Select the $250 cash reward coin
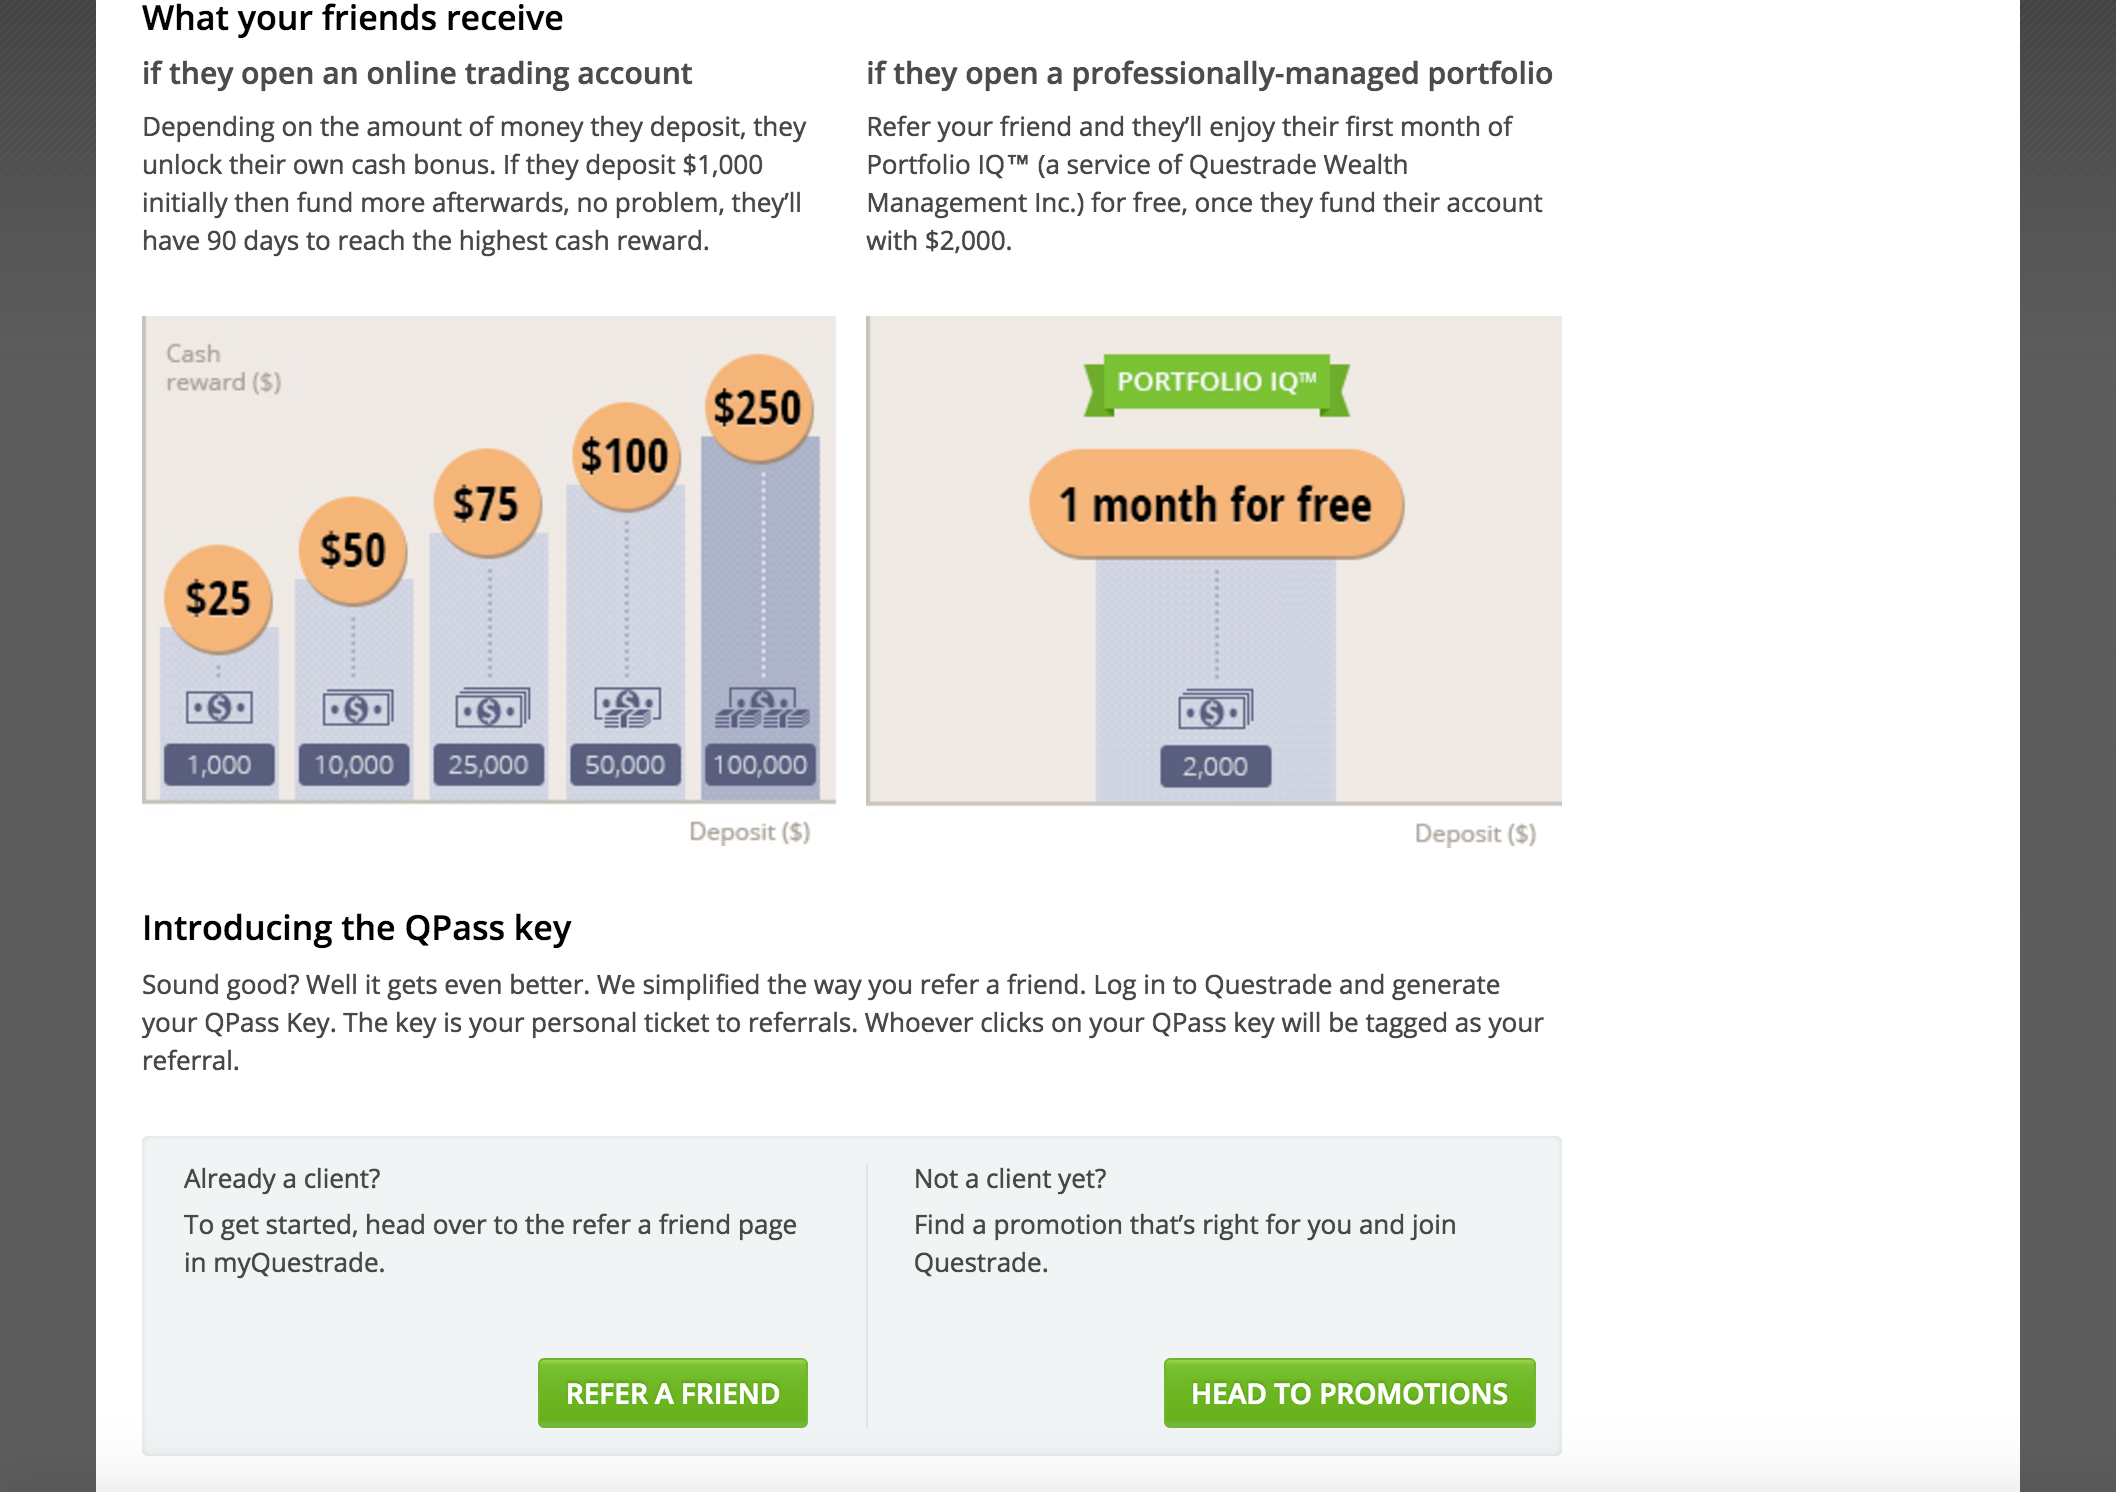This screenshot has height=1492, width=2116. [759, 408]
